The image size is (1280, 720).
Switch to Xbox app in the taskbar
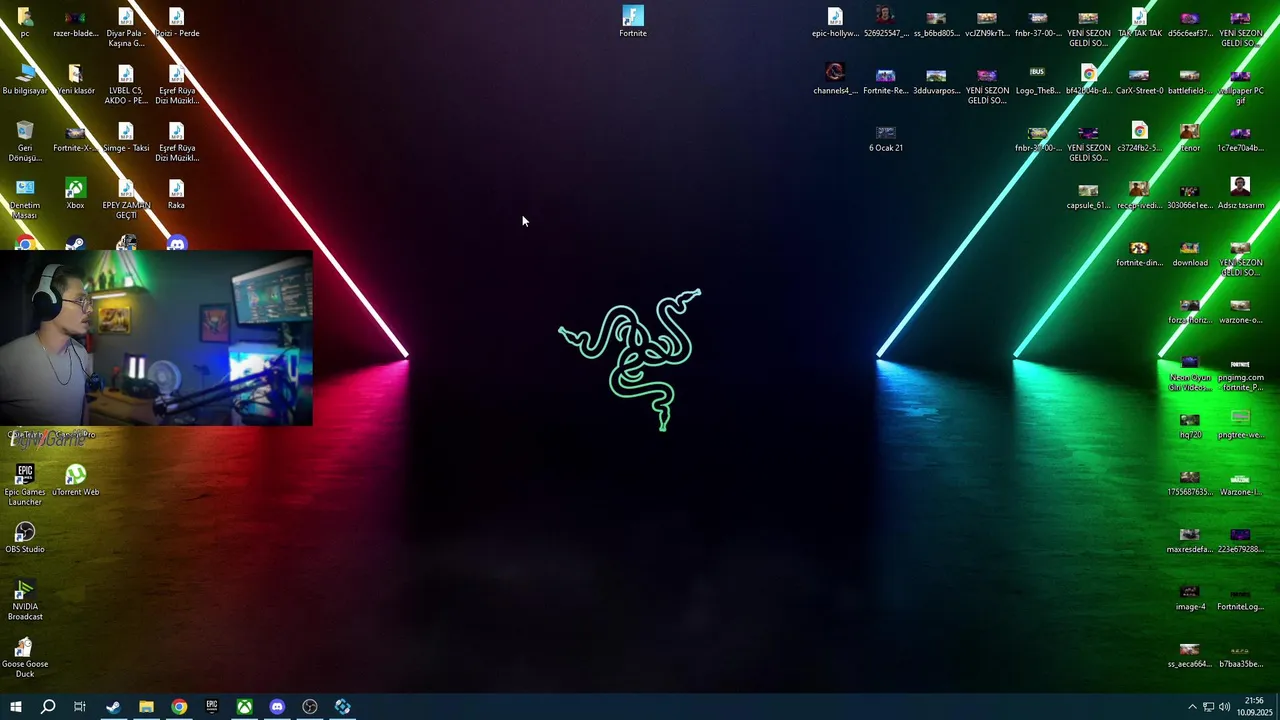pyautogui.click(x=244, y=707)
